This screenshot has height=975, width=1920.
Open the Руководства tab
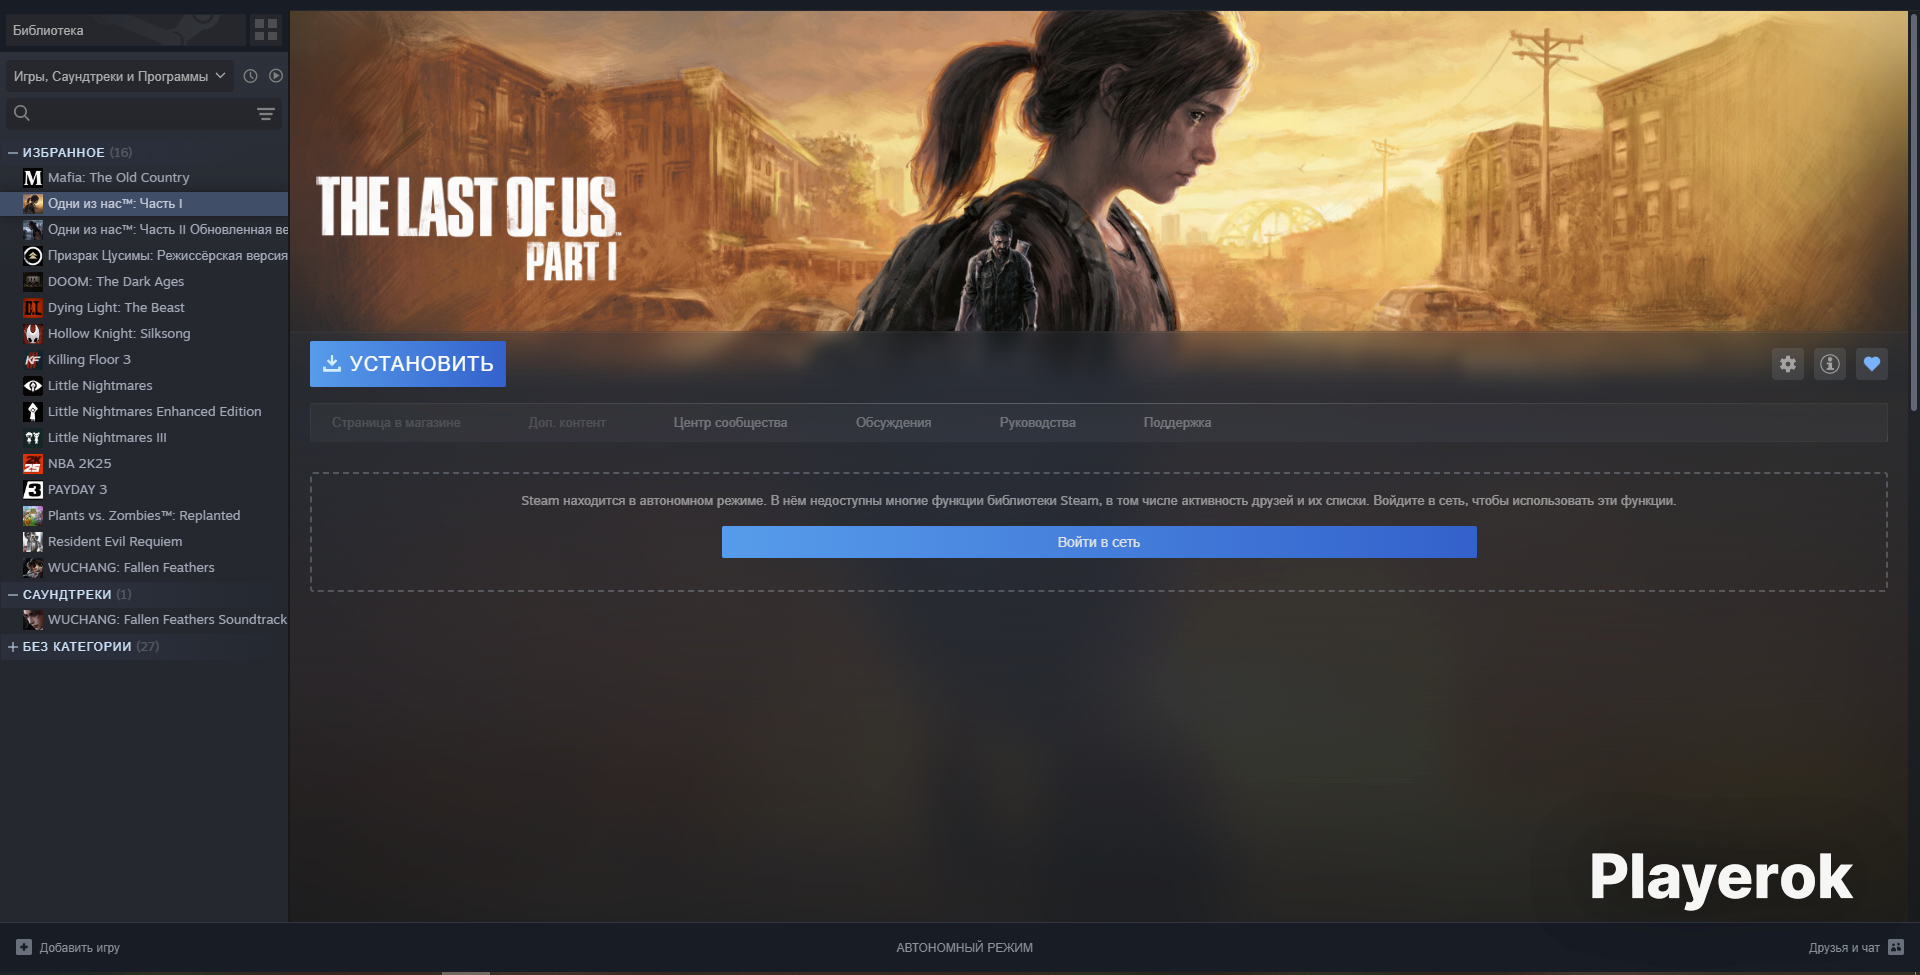click(1037, 423)
